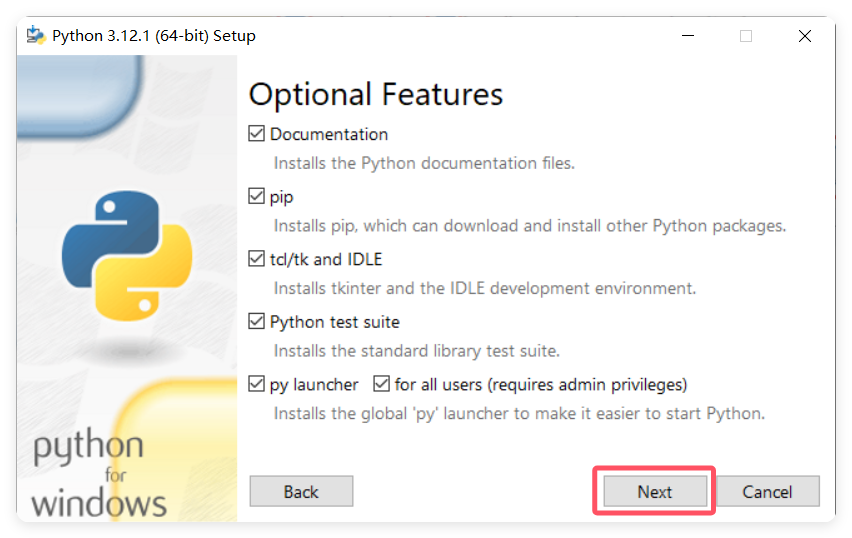852x538 pixels.
Task: Click the greyed-out maximize window button
Action: click(746, 36)
